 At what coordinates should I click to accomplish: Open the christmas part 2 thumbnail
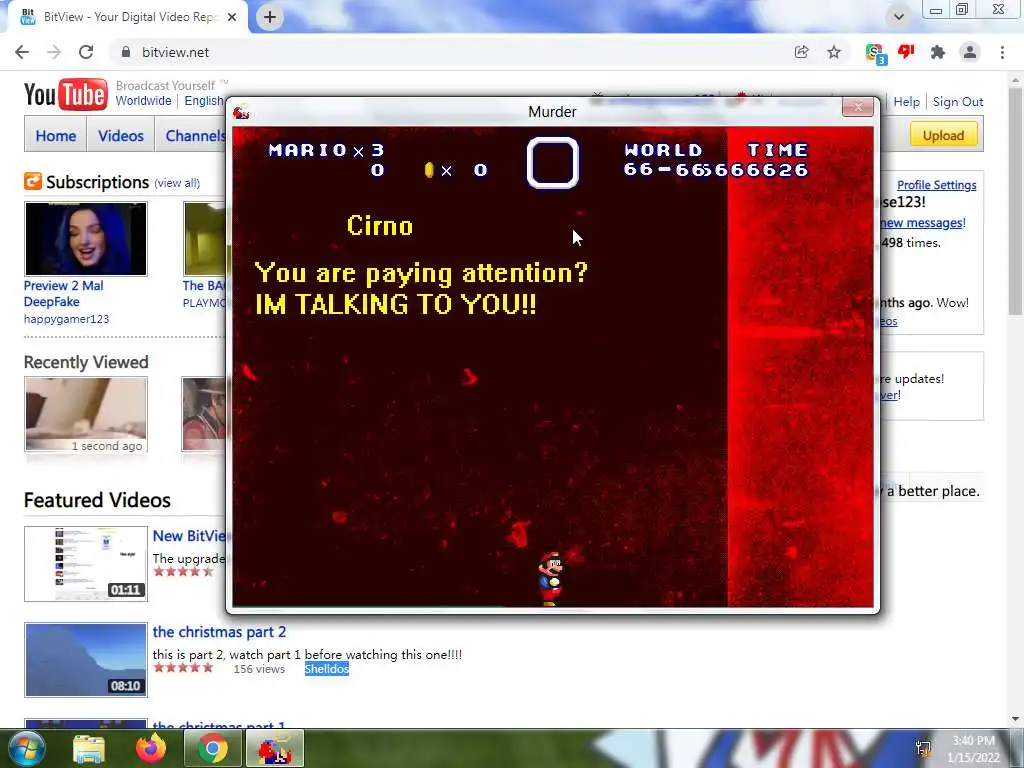coord(86,660)
